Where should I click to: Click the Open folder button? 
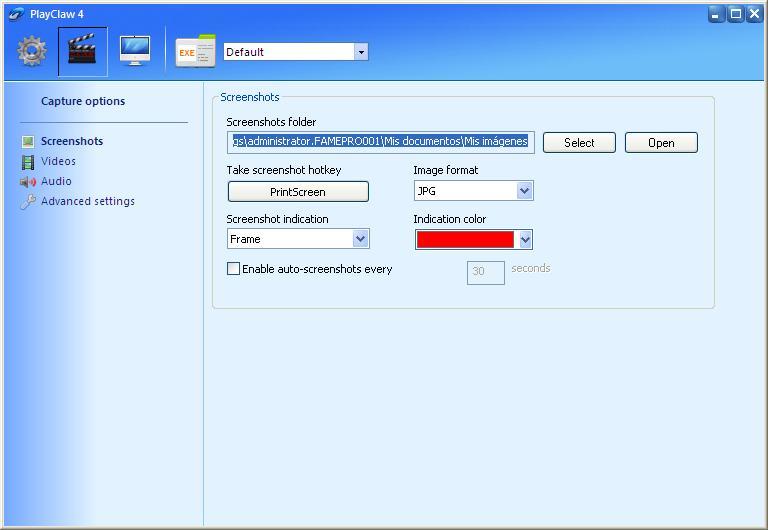(x=661, y=143)
